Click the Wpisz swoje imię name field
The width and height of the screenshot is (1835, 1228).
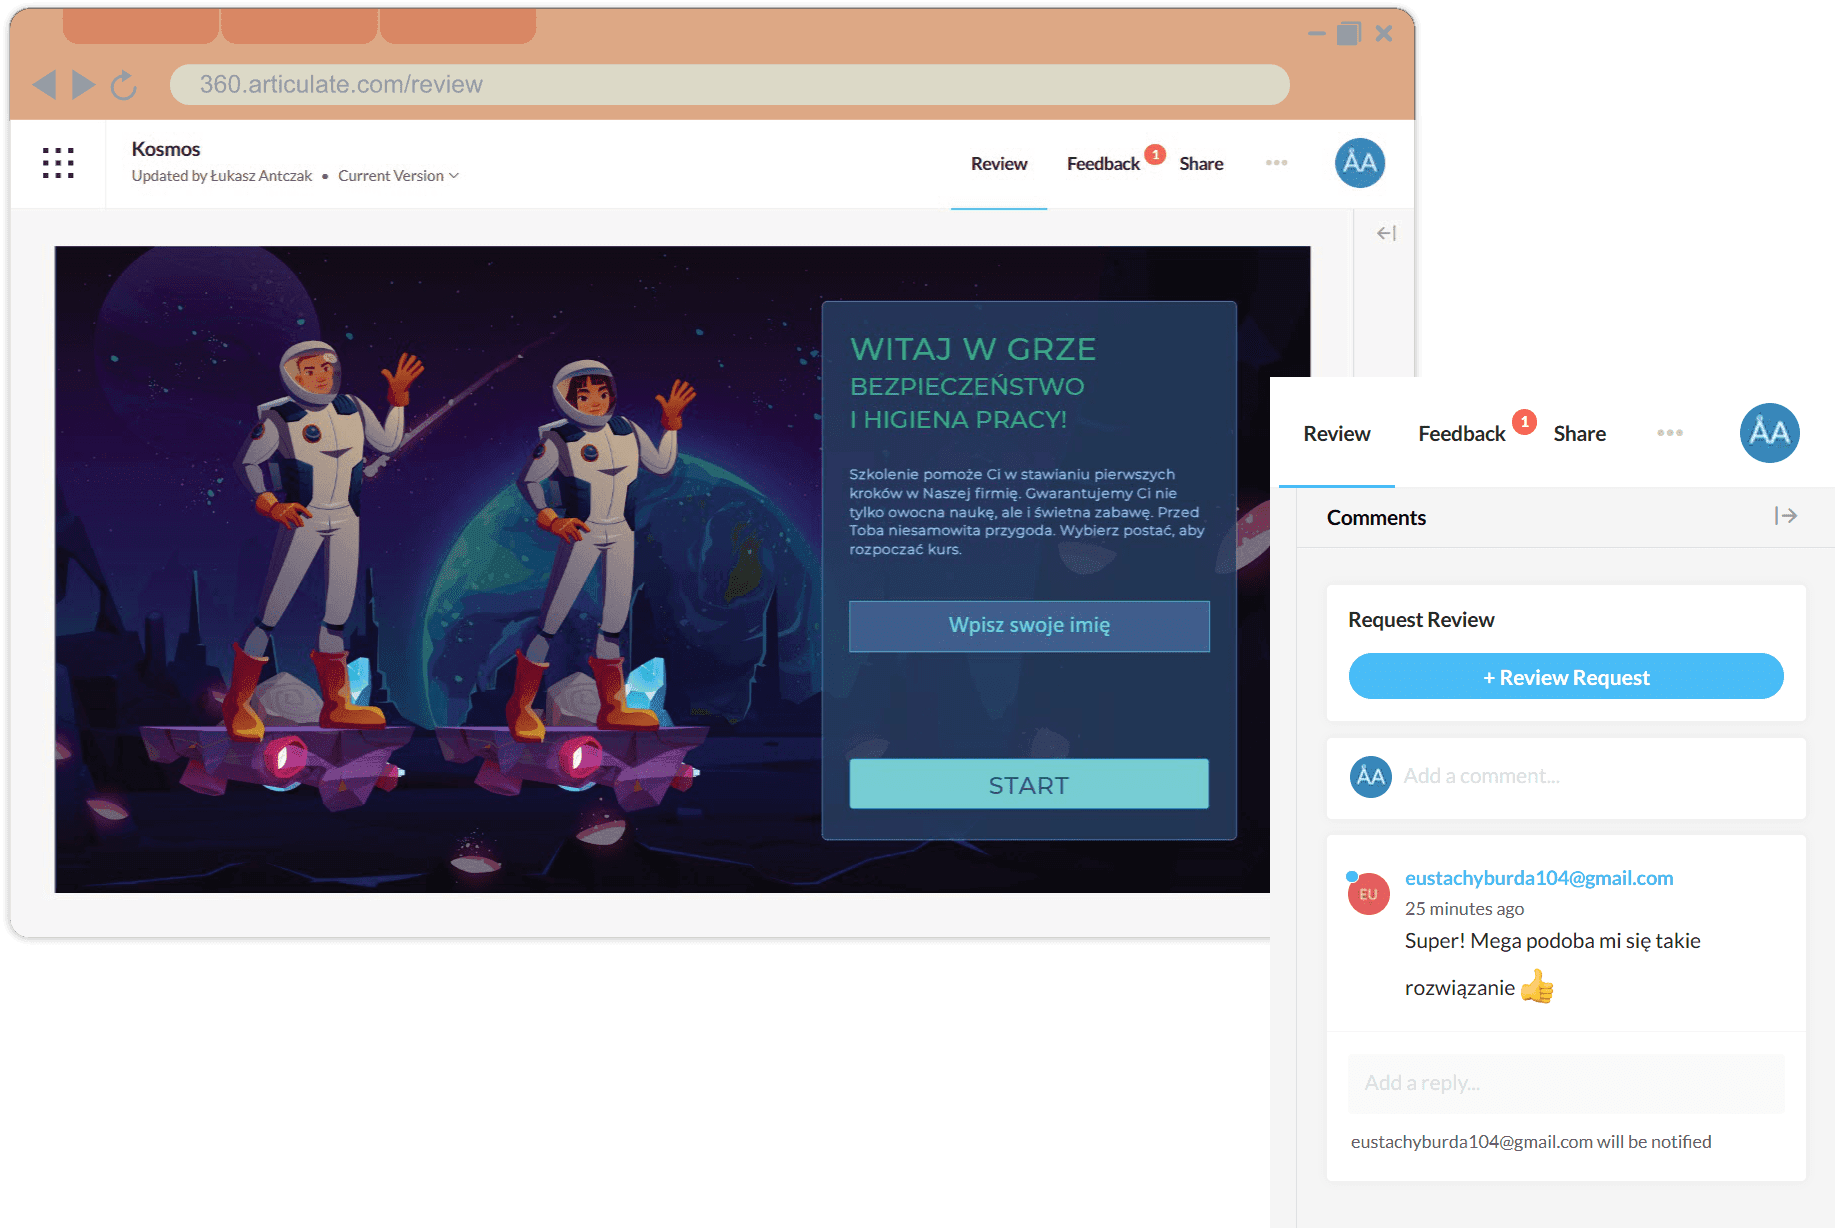coord(1029,626)
